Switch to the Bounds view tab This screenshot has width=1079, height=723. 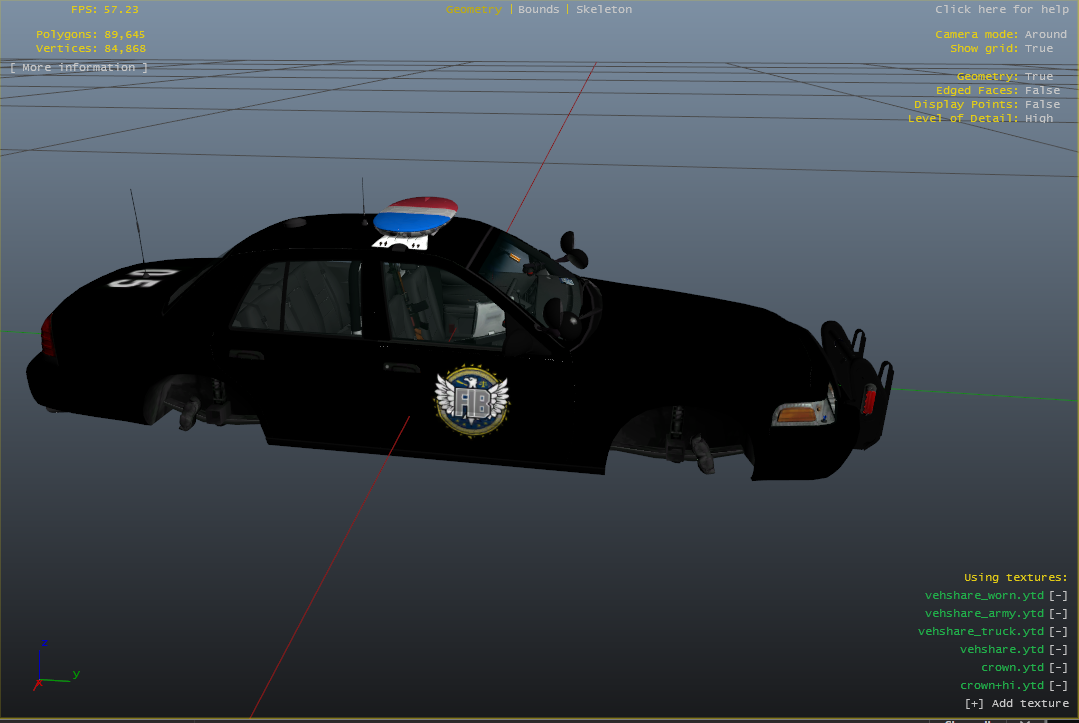(538, 9)
